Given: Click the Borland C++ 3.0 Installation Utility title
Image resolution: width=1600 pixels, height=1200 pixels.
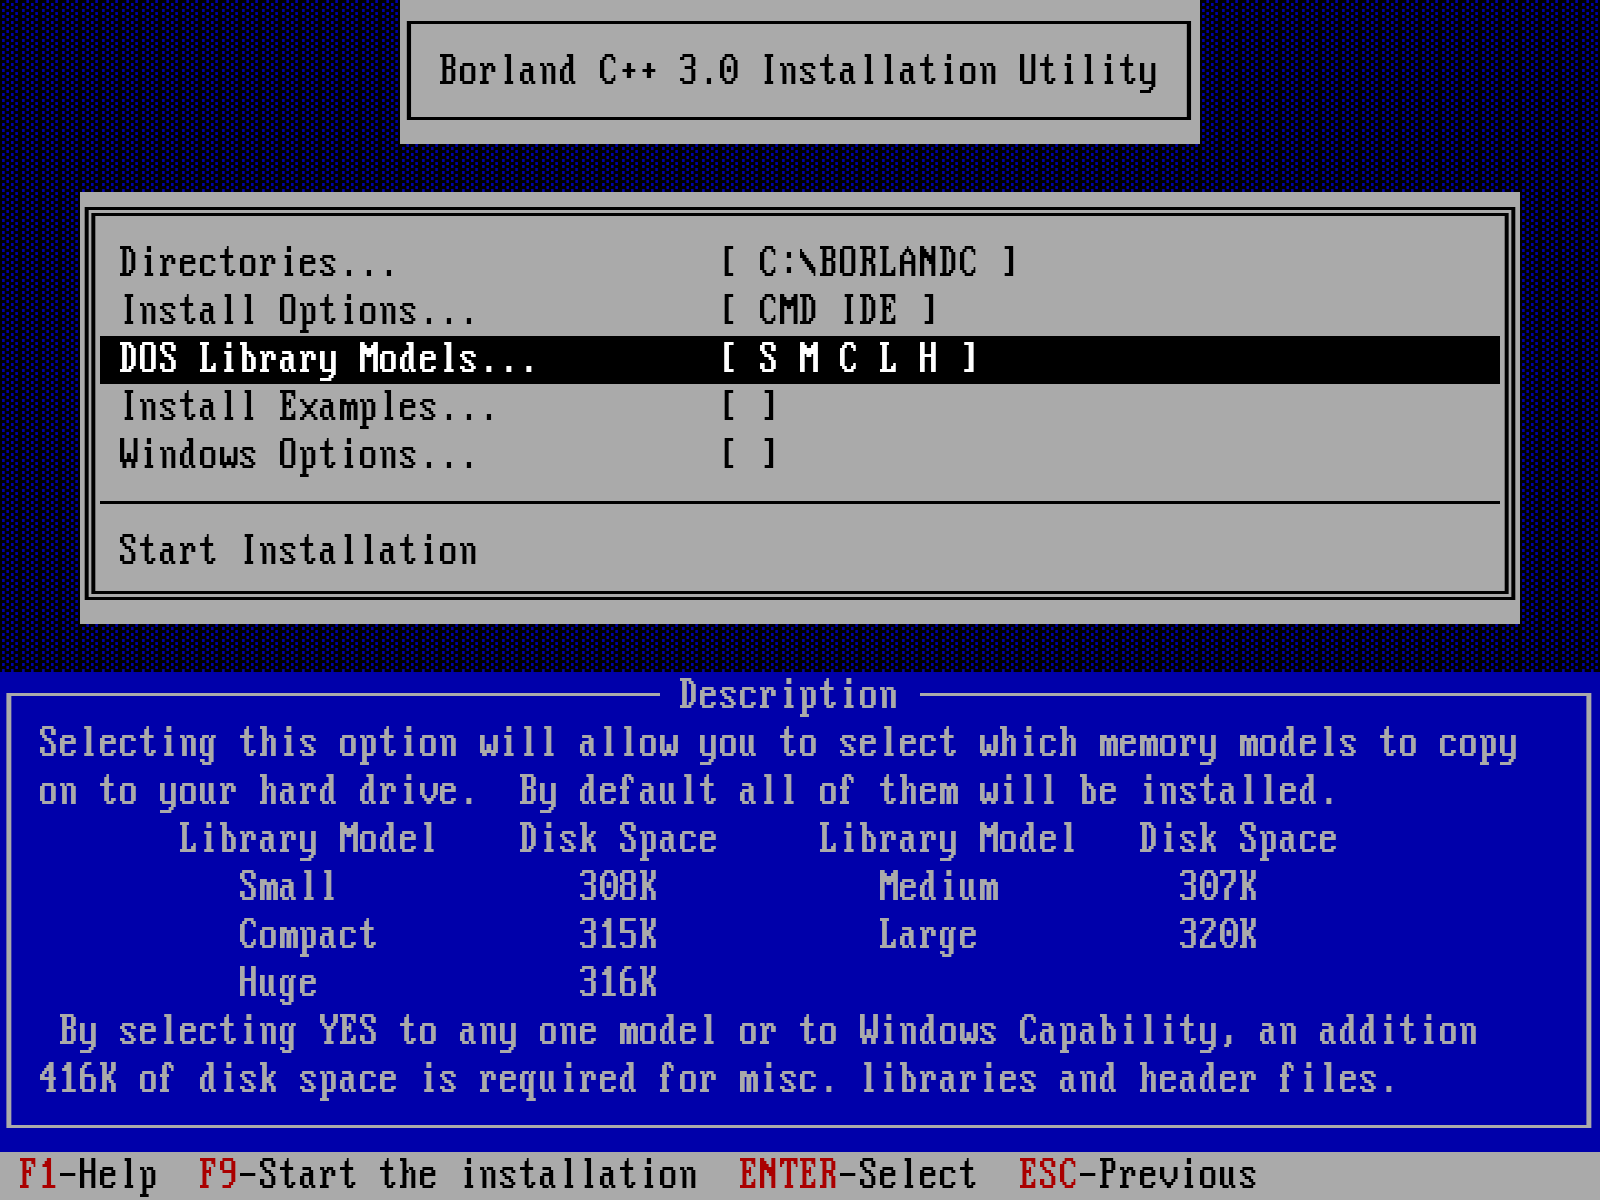Looking at the screenshot, I should (798, 70).
